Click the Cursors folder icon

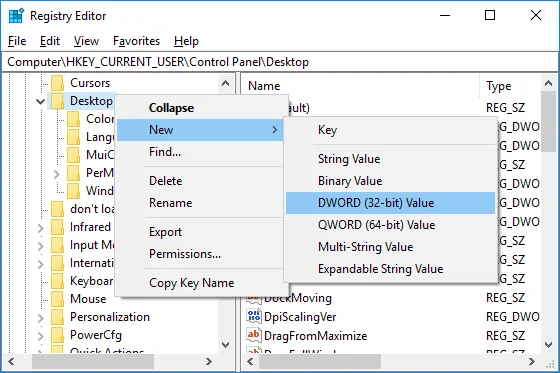[58, 83]
